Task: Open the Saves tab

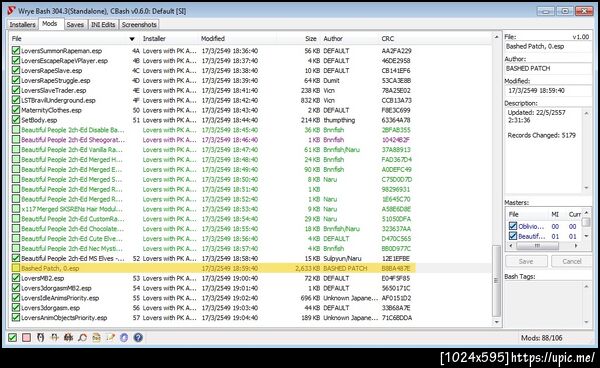Action: click(75, 24)
